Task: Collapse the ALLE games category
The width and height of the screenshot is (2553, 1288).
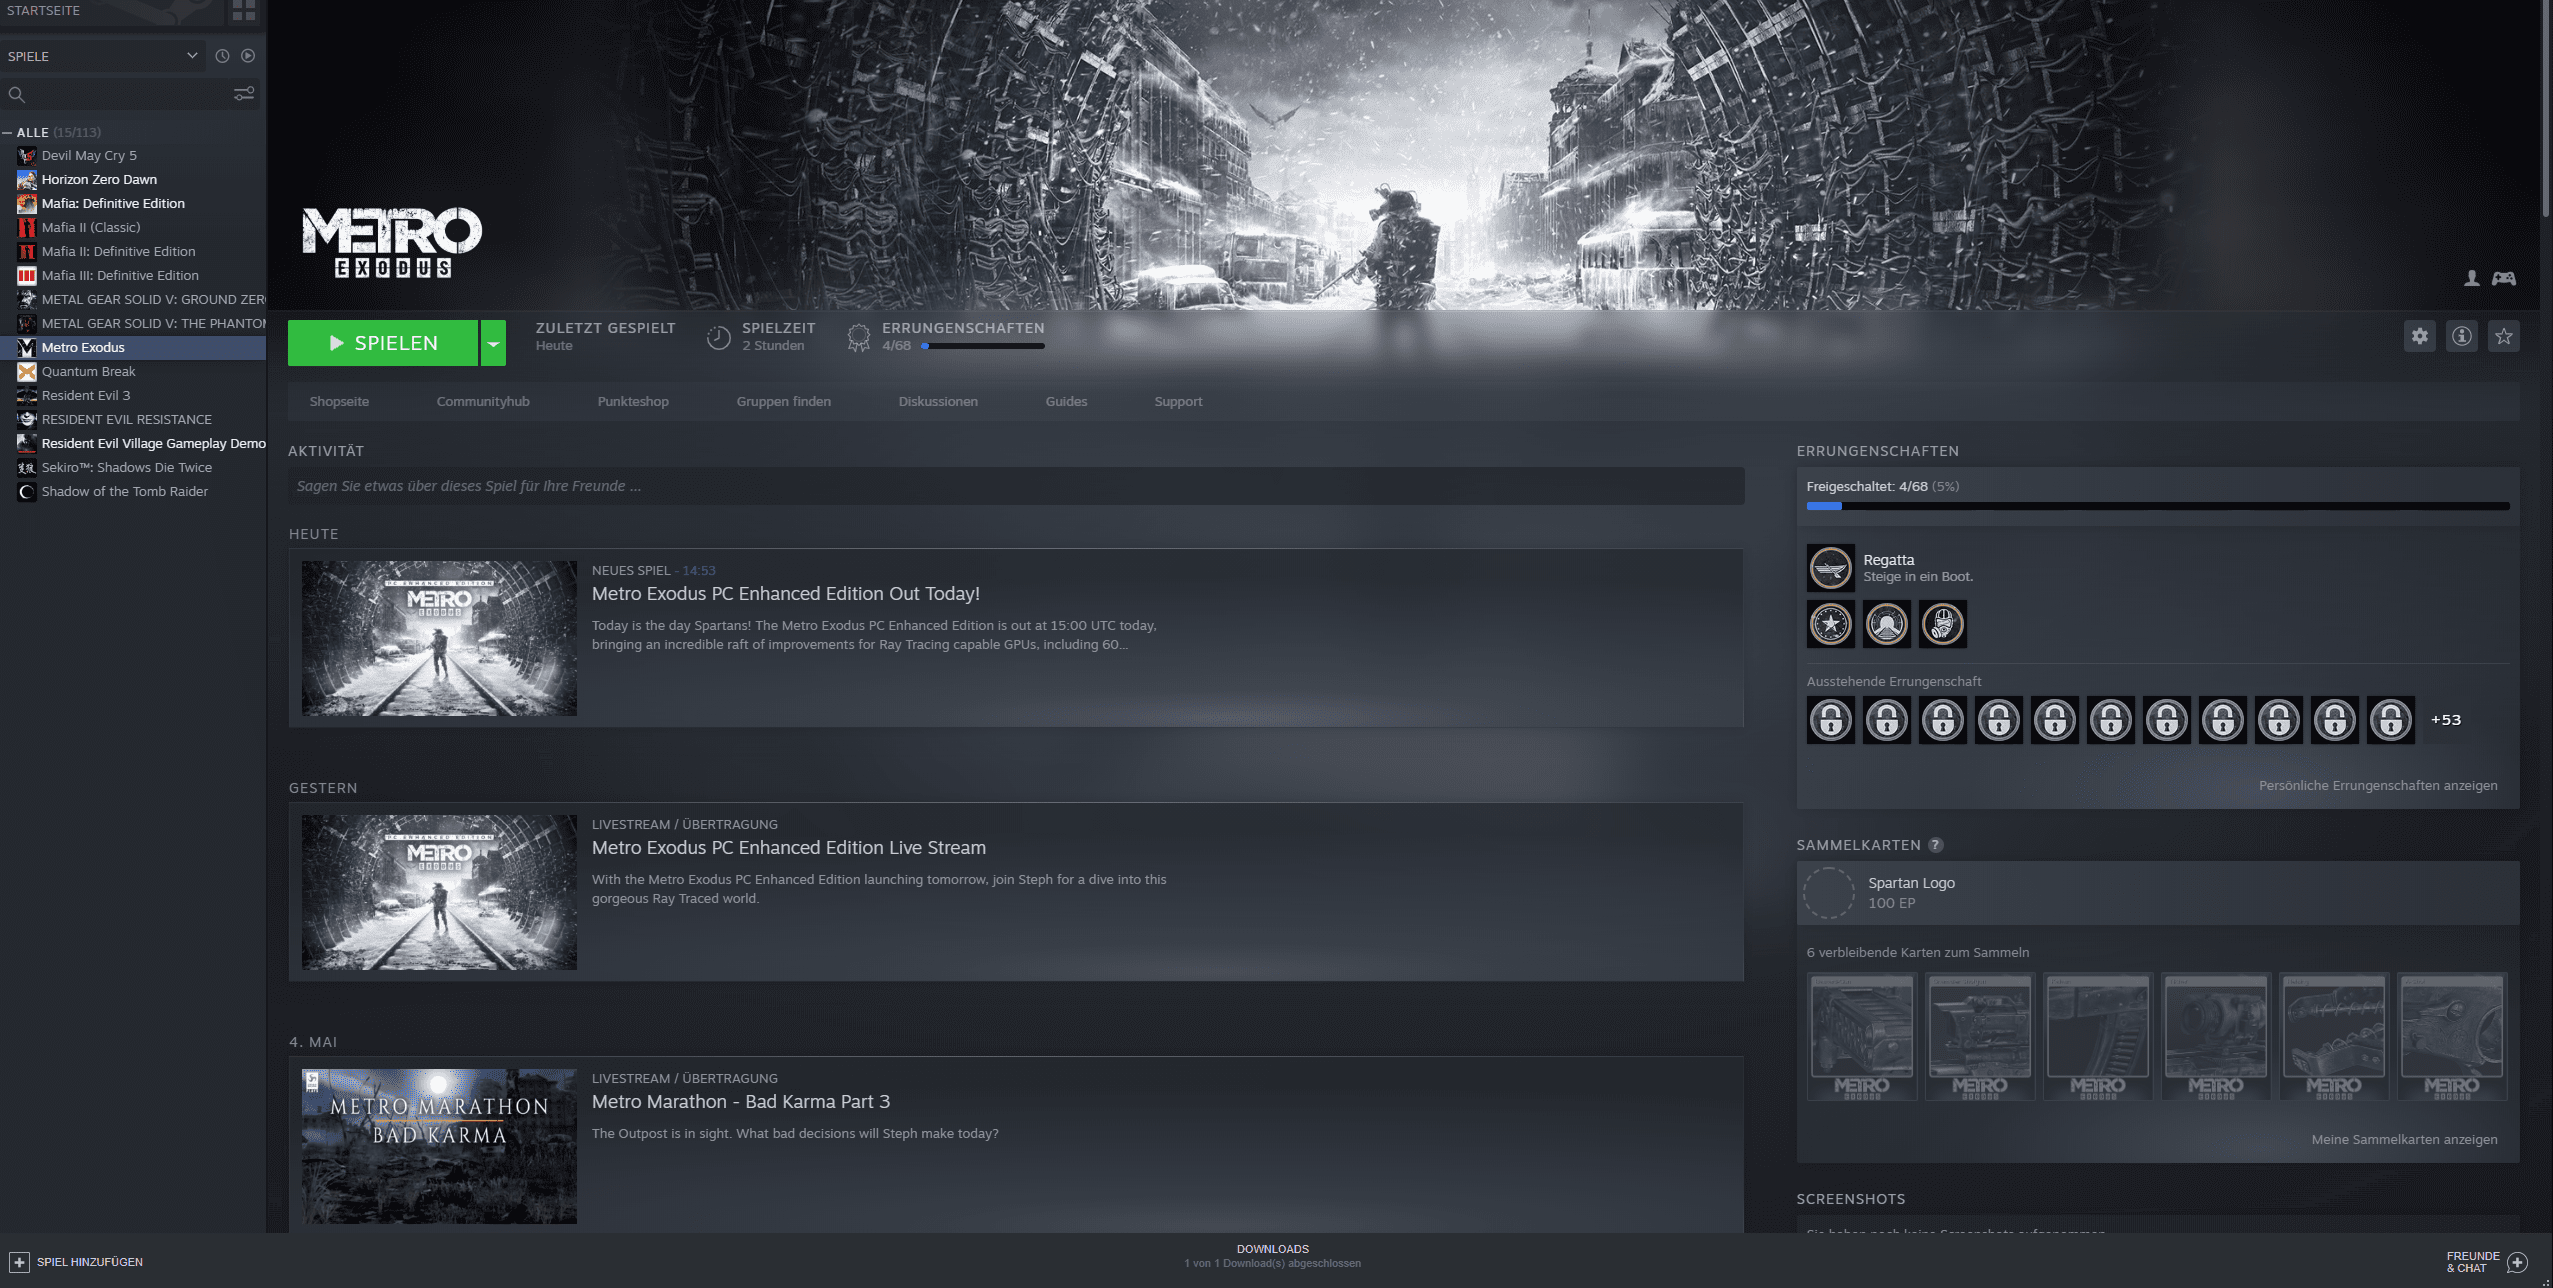Action: tap(8, 132)
